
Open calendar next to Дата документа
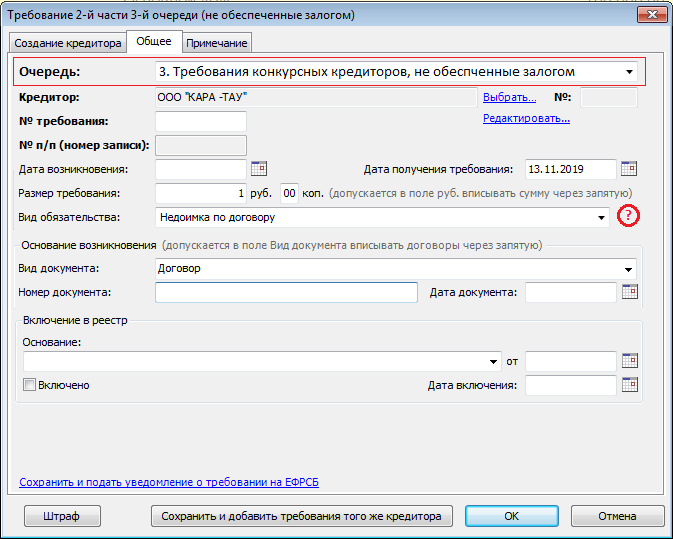(x=629, y=292)
